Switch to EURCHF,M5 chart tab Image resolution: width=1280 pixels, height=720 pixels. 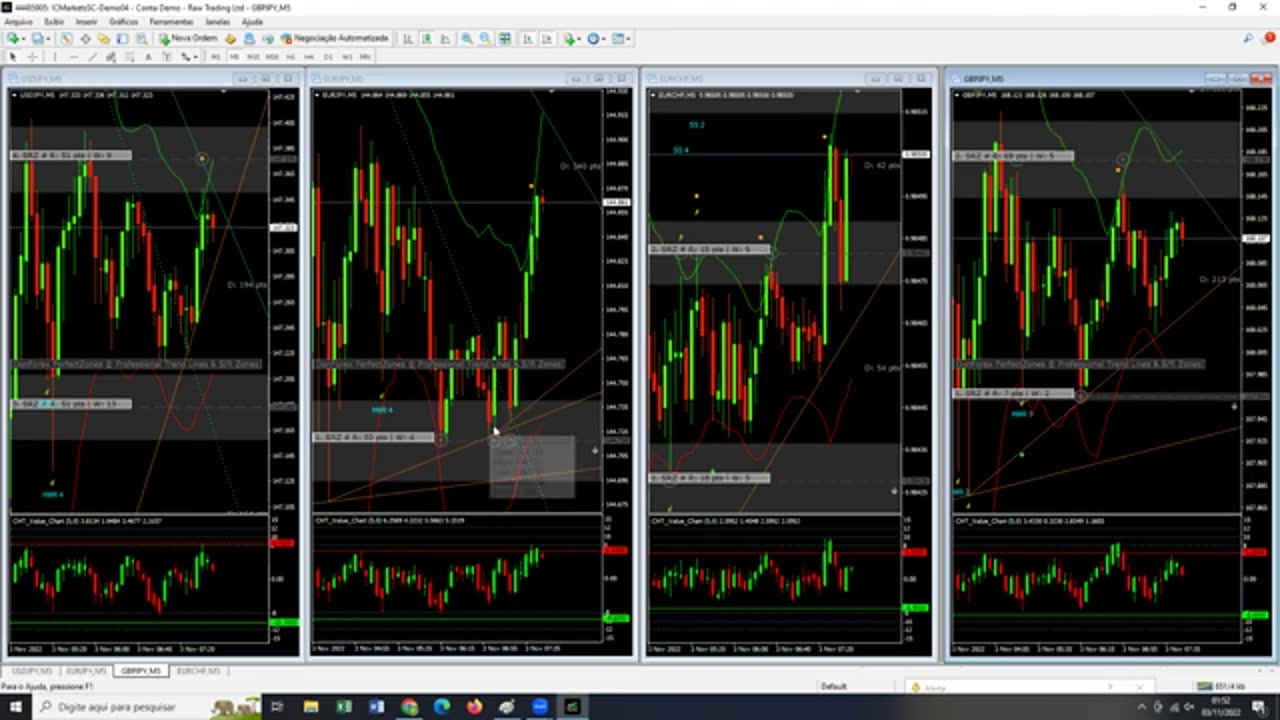click(198, 671)
